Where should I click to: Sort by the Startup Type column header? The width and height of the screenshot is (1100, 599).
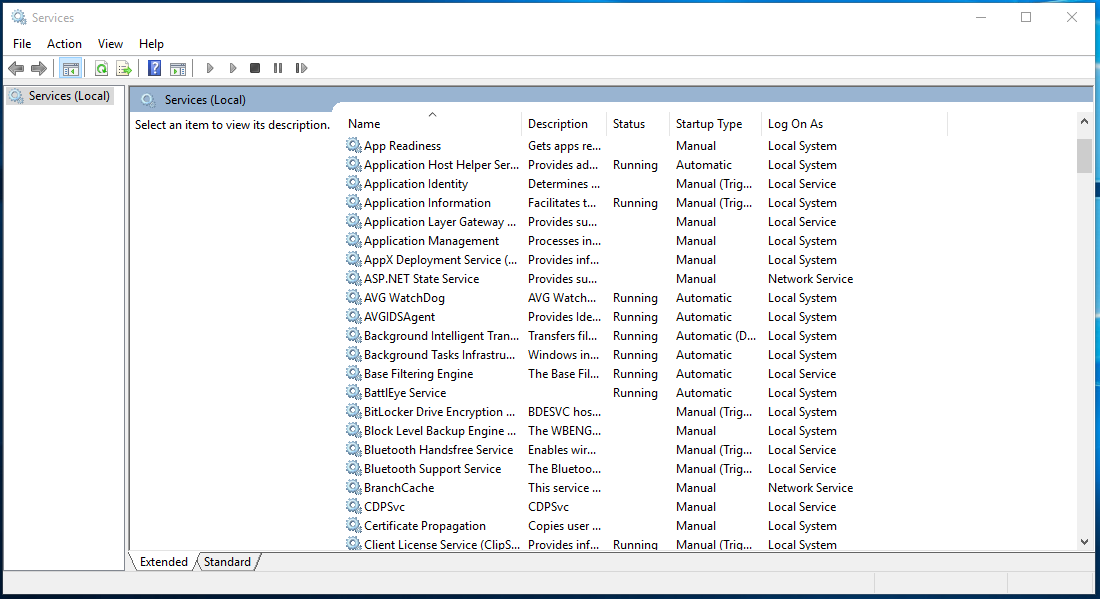click(x=716, y=123)
